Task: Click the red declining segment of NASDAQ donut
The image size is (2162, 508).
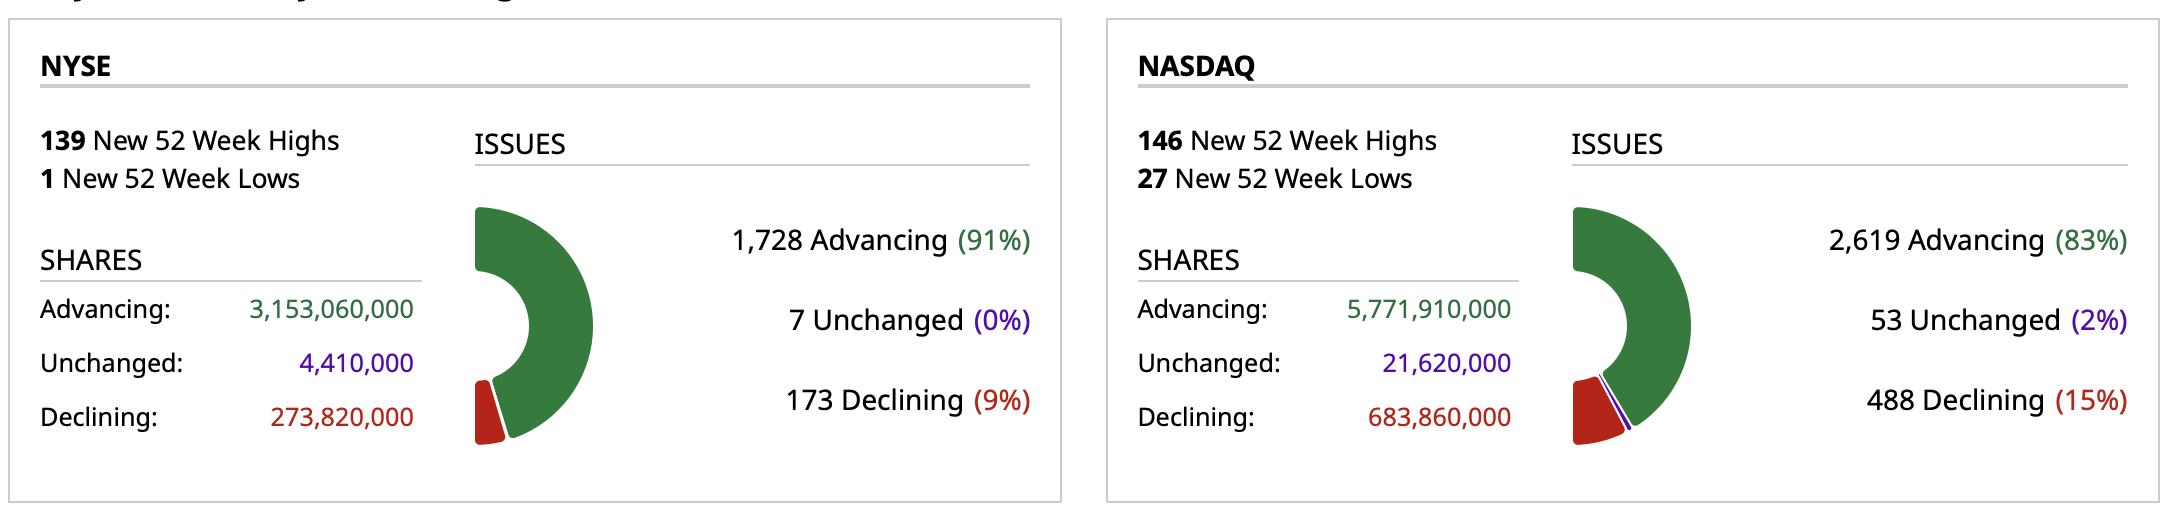Action: click(1594, 411)
